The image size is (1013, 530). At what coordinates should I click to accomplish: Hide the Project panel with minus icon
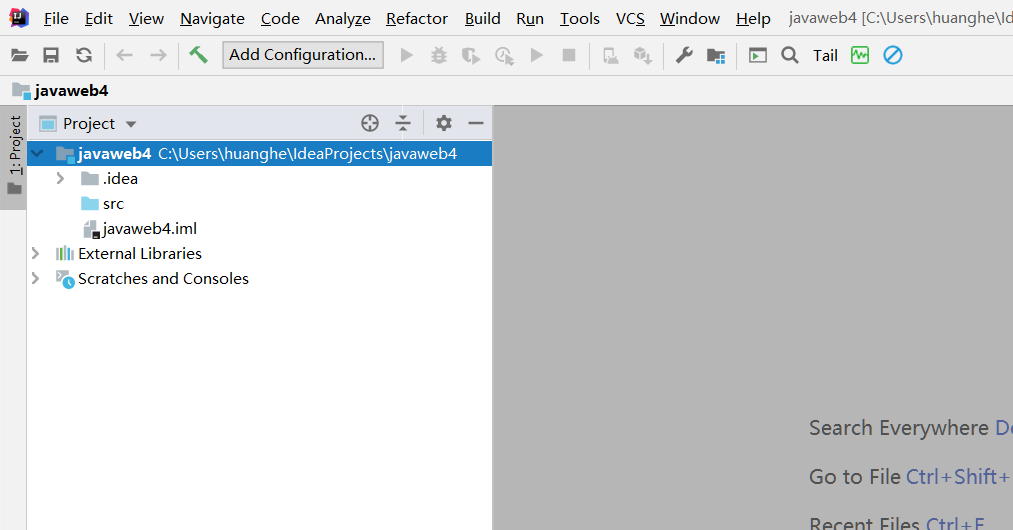click(x=476, y=123)
